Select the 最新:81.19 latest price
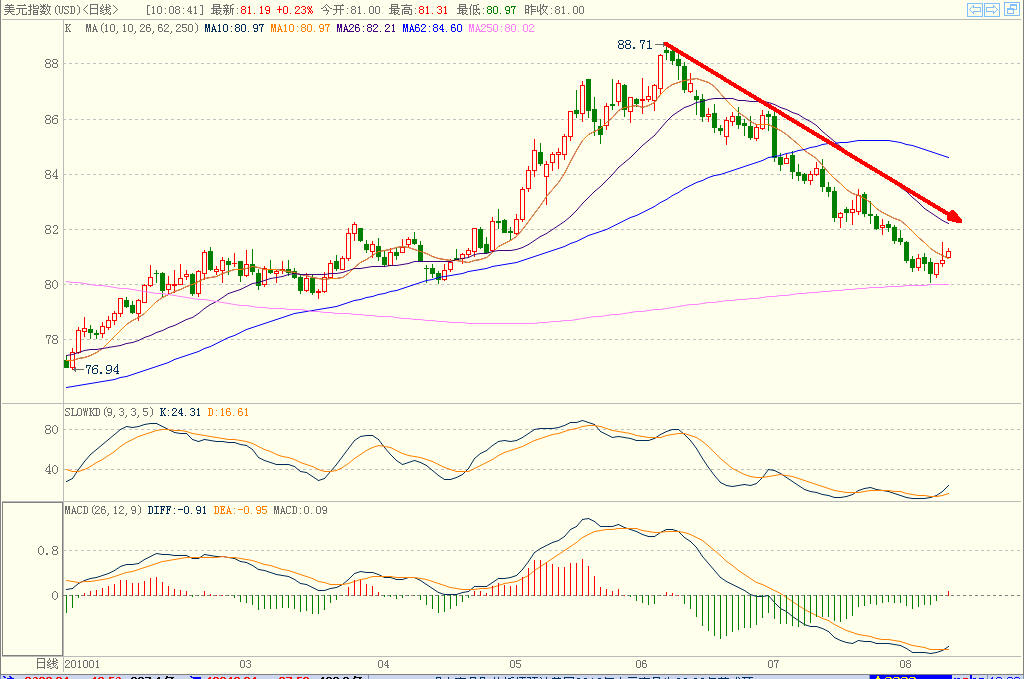 [x=240, y=10]
